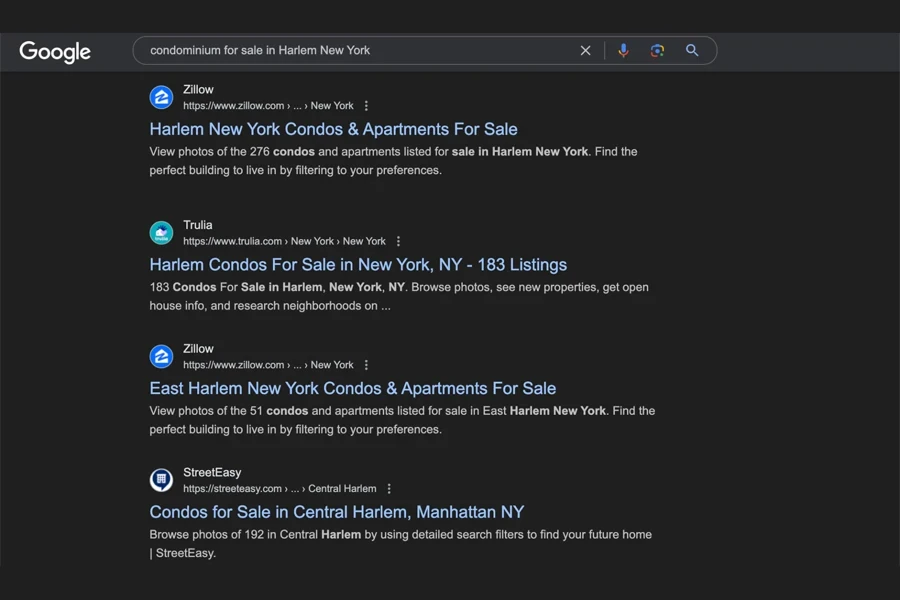Click Zillow favicon of first Harlem result
900x600 pixels.
click(x=161, y=97)
